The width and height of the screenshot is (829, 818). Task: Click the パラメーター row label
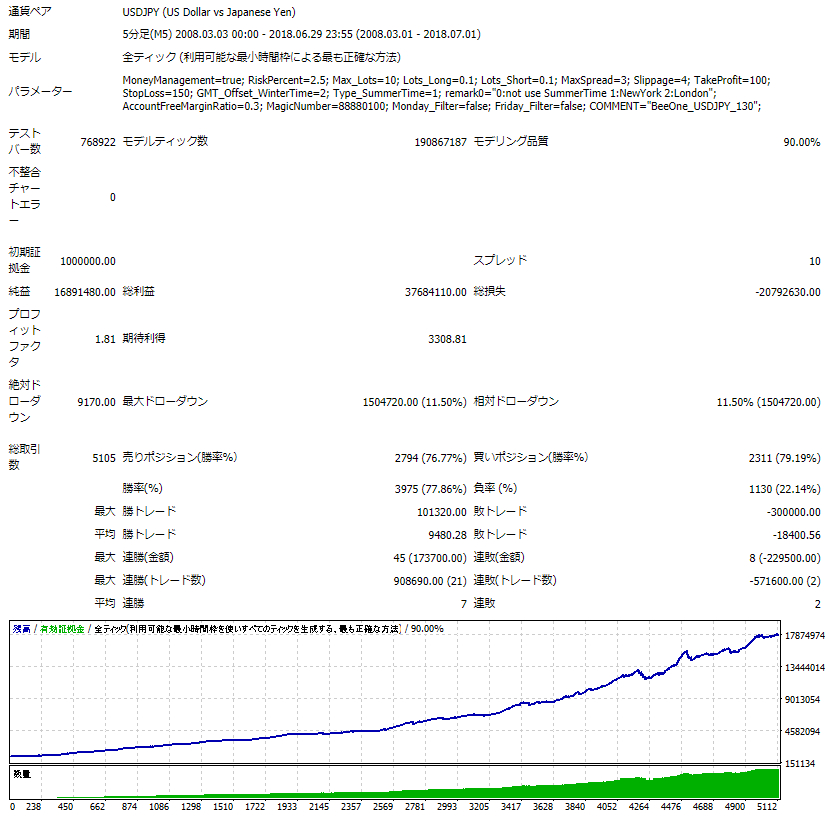click(40, 91)
